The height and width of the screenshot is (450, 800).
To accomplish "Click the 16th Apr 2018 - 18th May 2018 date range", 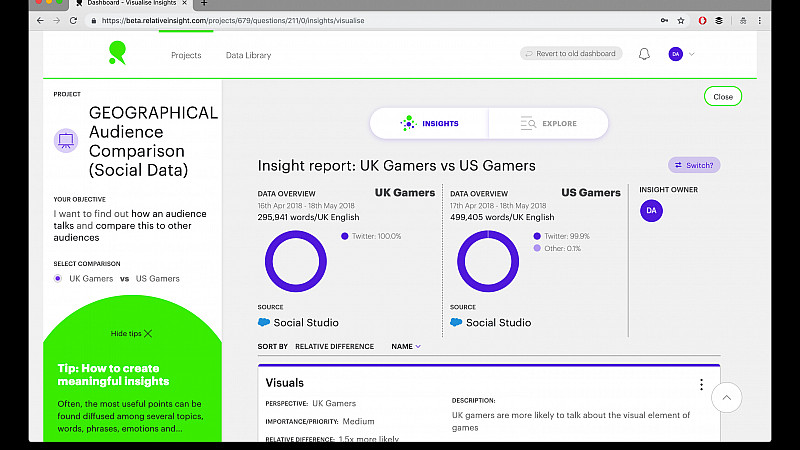I will pyautogui.click(x=306, y=206).
